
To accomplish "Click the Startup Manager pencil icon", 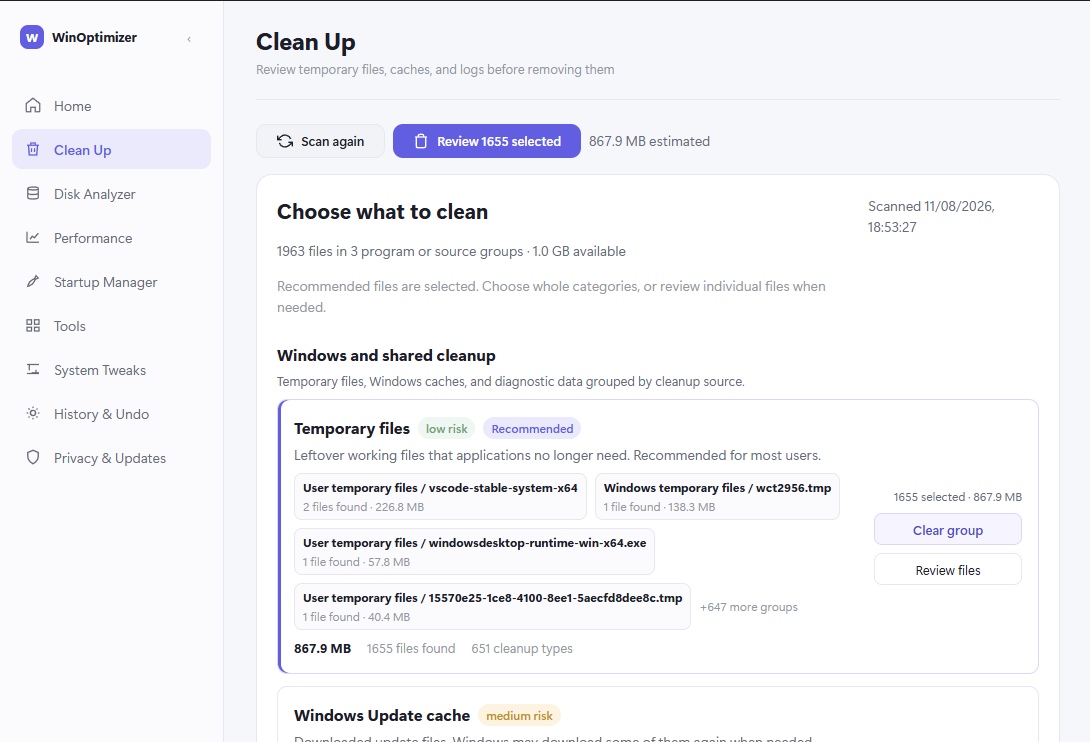I will tap(33, 282).
